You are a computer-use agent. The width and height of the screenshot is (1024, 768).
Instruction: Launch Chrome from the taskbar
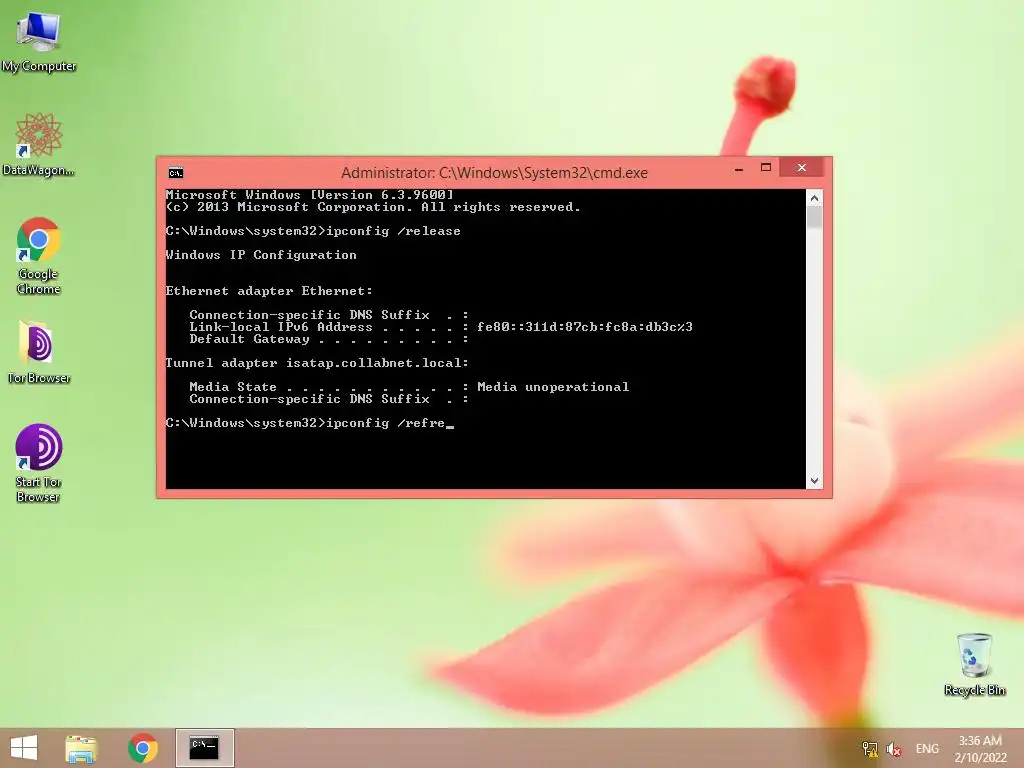(x=142, y=748)
